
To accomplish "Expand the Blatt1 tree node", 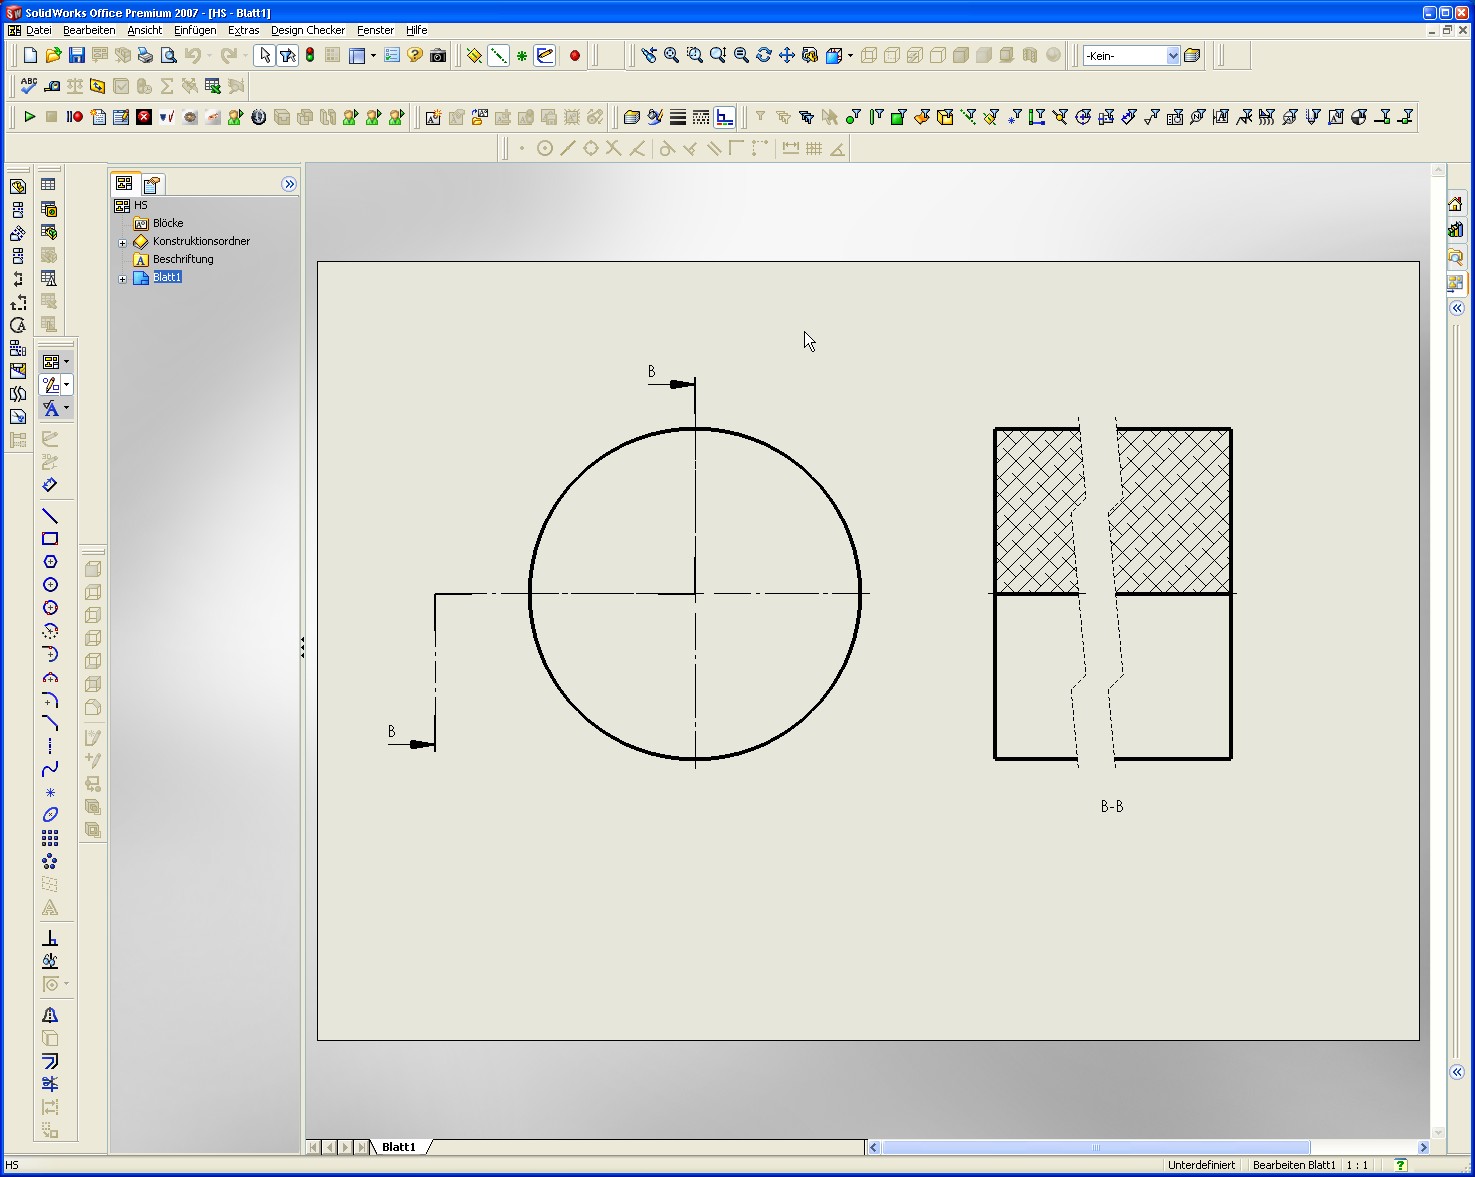I will pyautogui.click(x=122, y=277).
